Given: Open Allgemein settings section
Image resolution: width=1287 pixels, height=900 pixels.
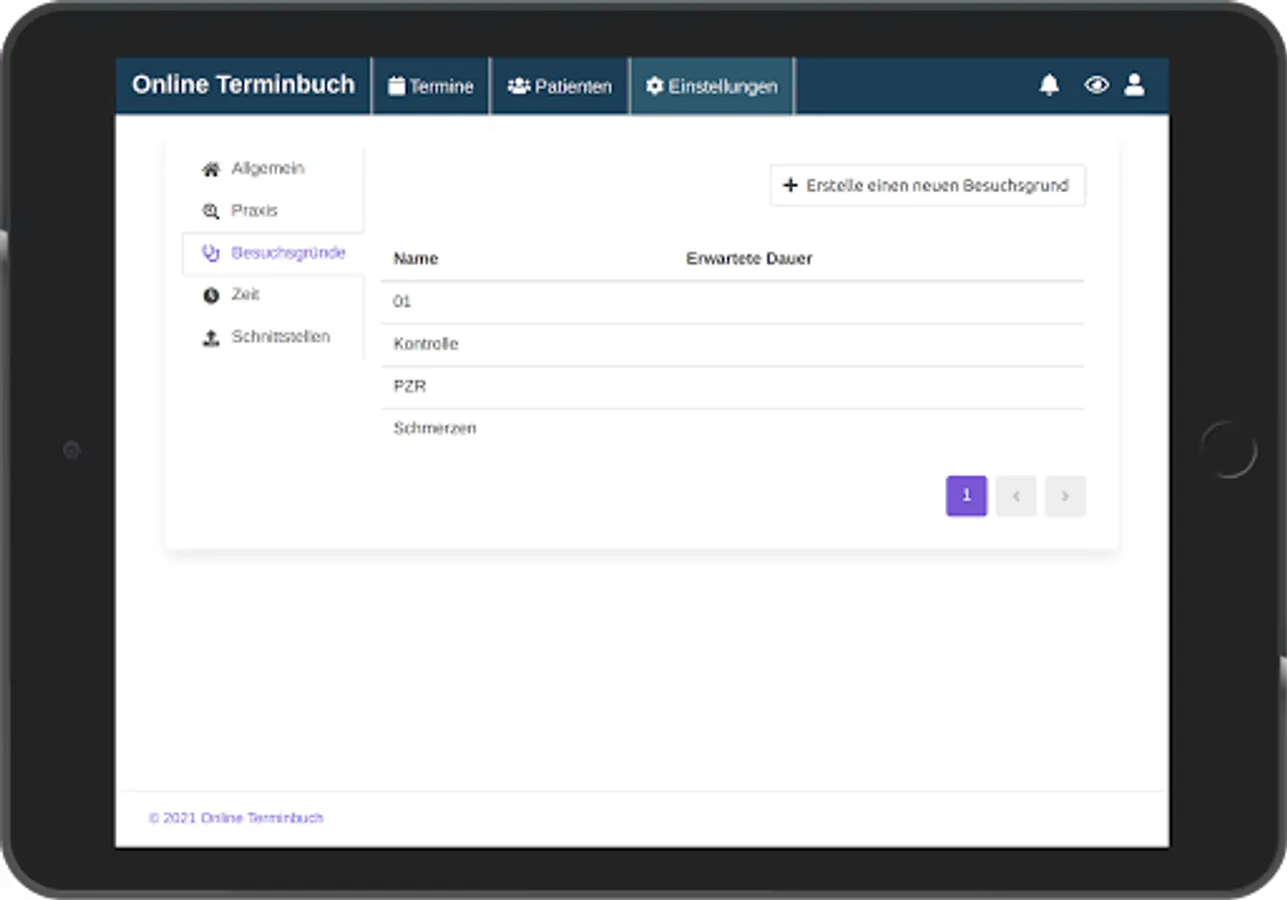Looking at the screenshot, I should tap(272, 169).
